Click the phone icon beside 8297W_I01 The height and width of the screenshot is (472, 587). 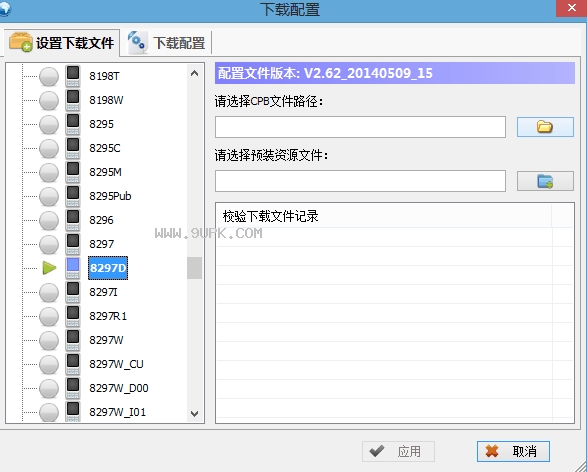tap(73, 411)
